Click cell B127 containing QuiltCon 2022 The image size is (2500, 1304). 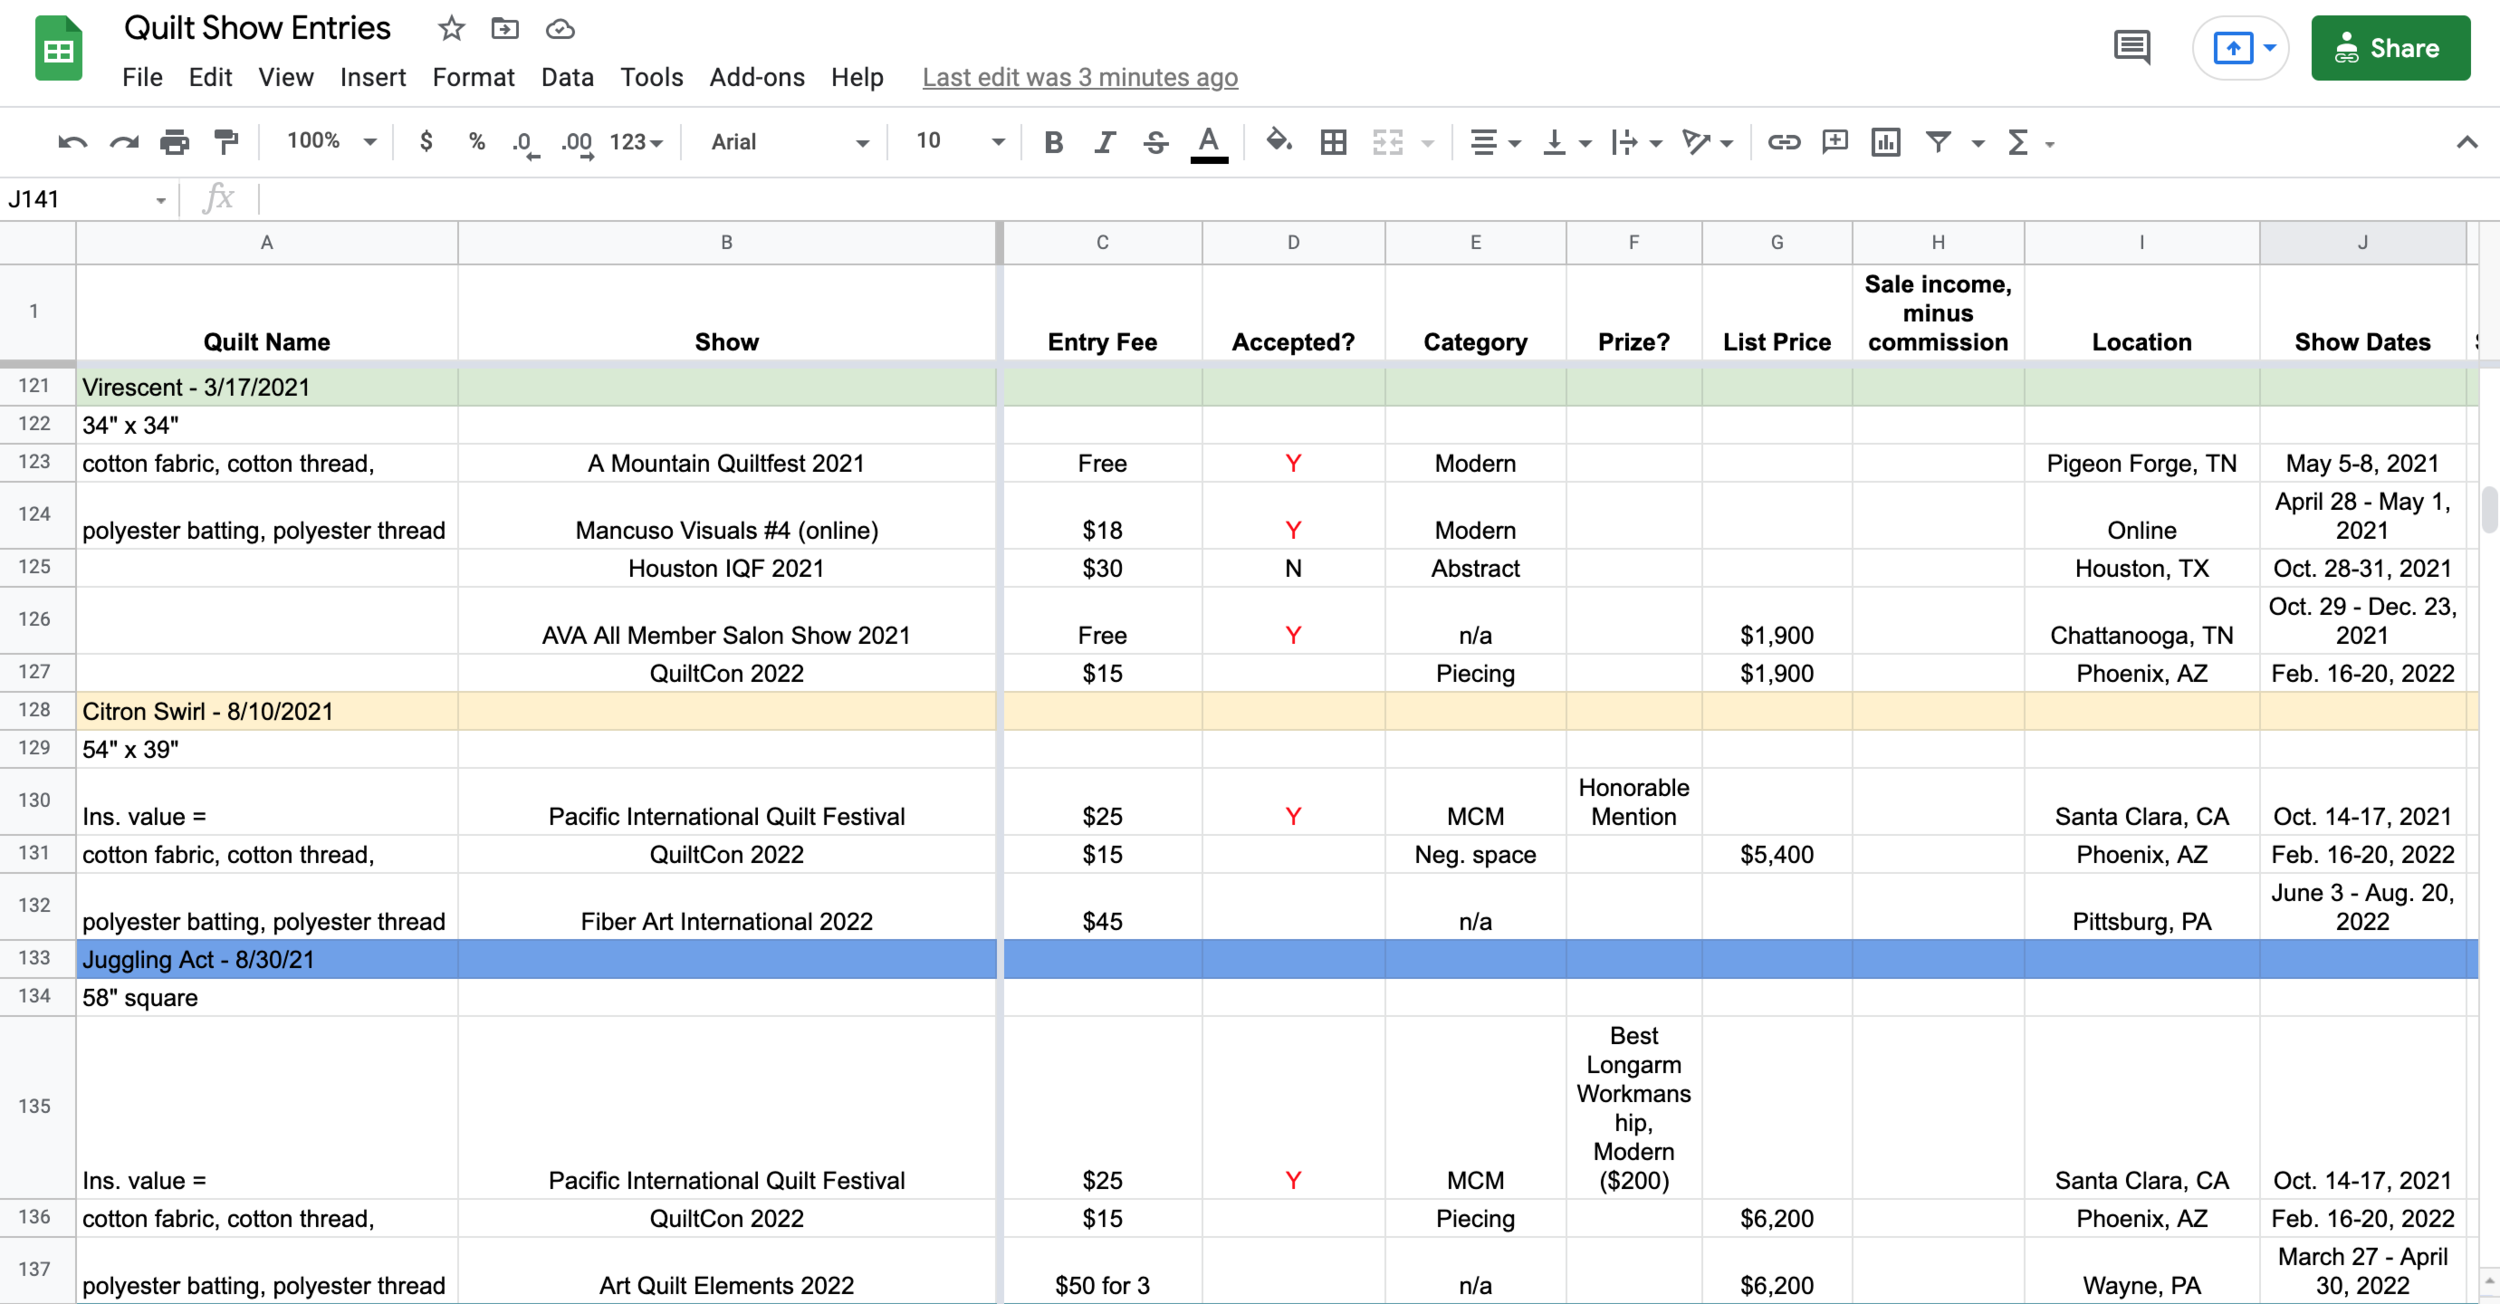[x=727, y=672]
